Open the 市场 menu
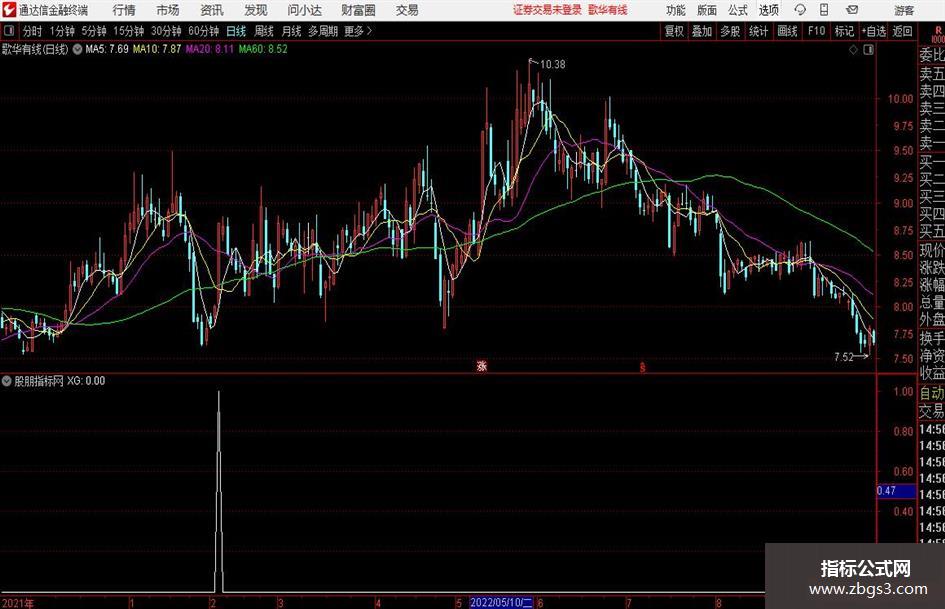 (168, 10)
